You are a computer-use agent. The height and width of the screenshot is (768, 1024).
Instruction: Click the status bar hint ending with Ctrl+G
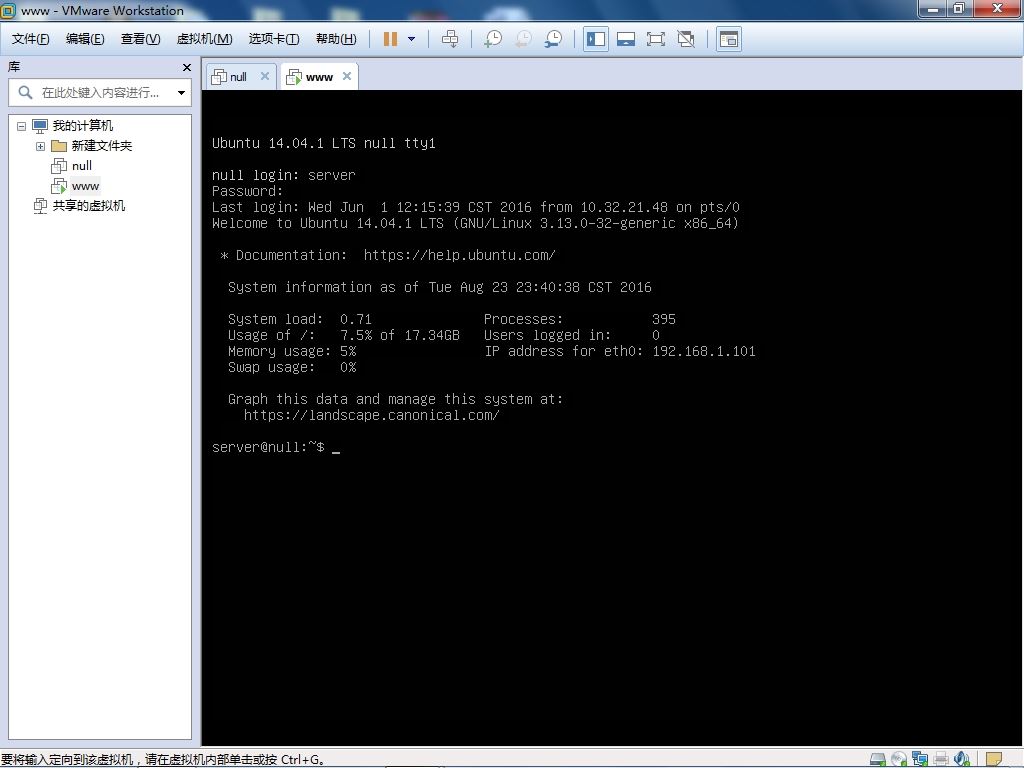(163, 760)
